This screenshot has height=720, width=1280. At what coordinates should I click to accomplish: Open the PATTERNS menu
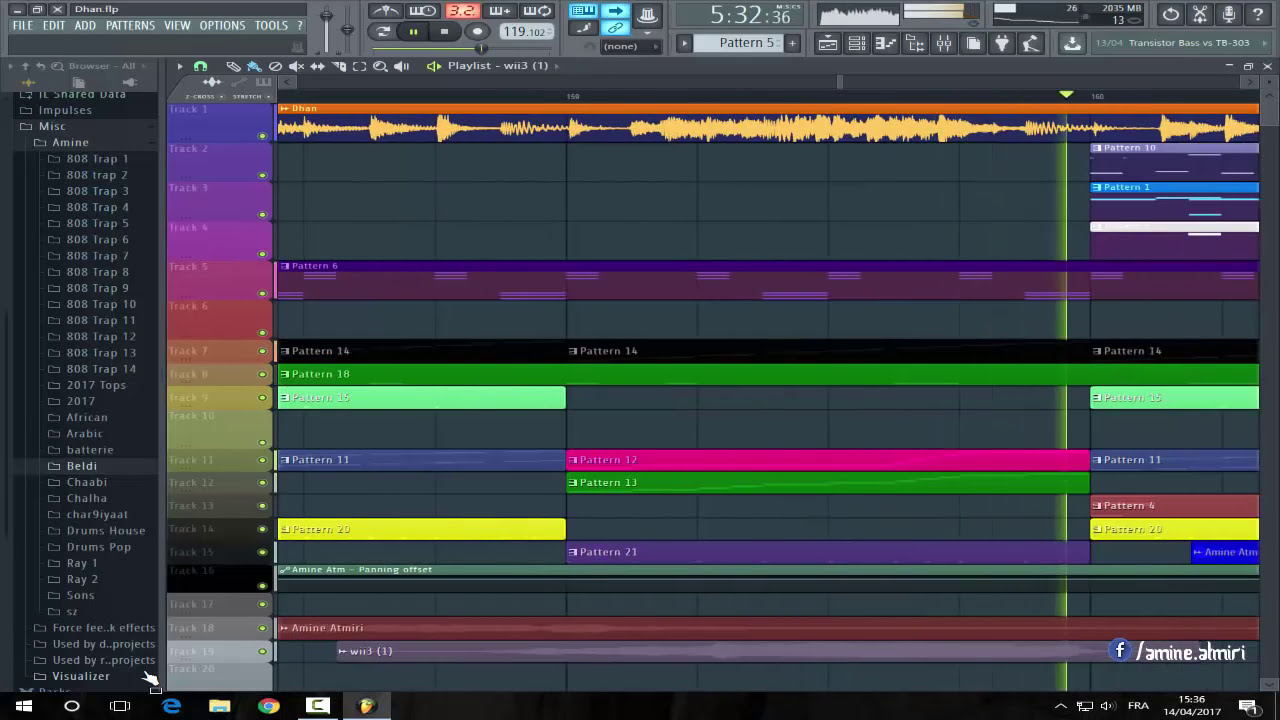130,25
